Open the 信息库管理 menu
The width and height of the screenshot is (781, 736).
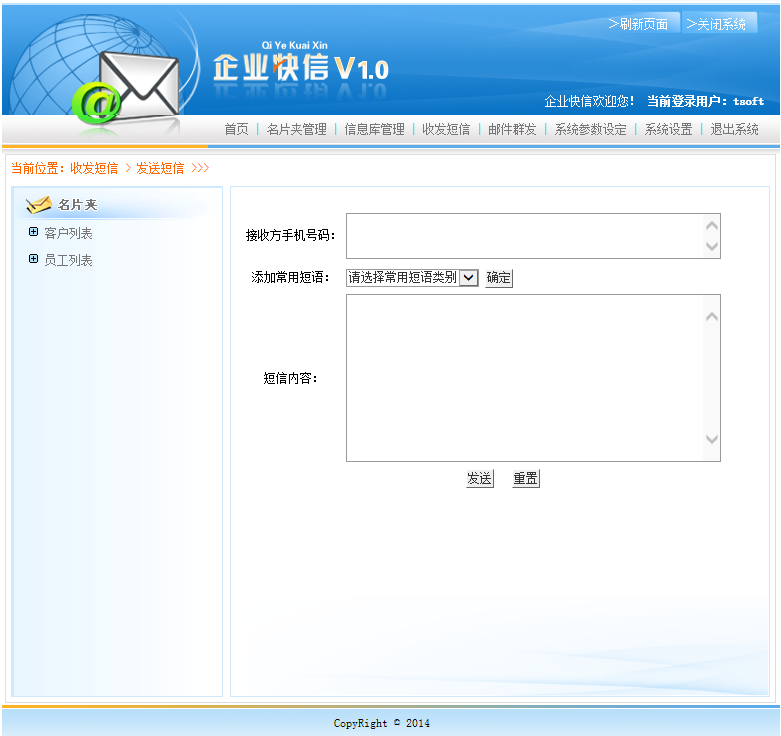375,129
